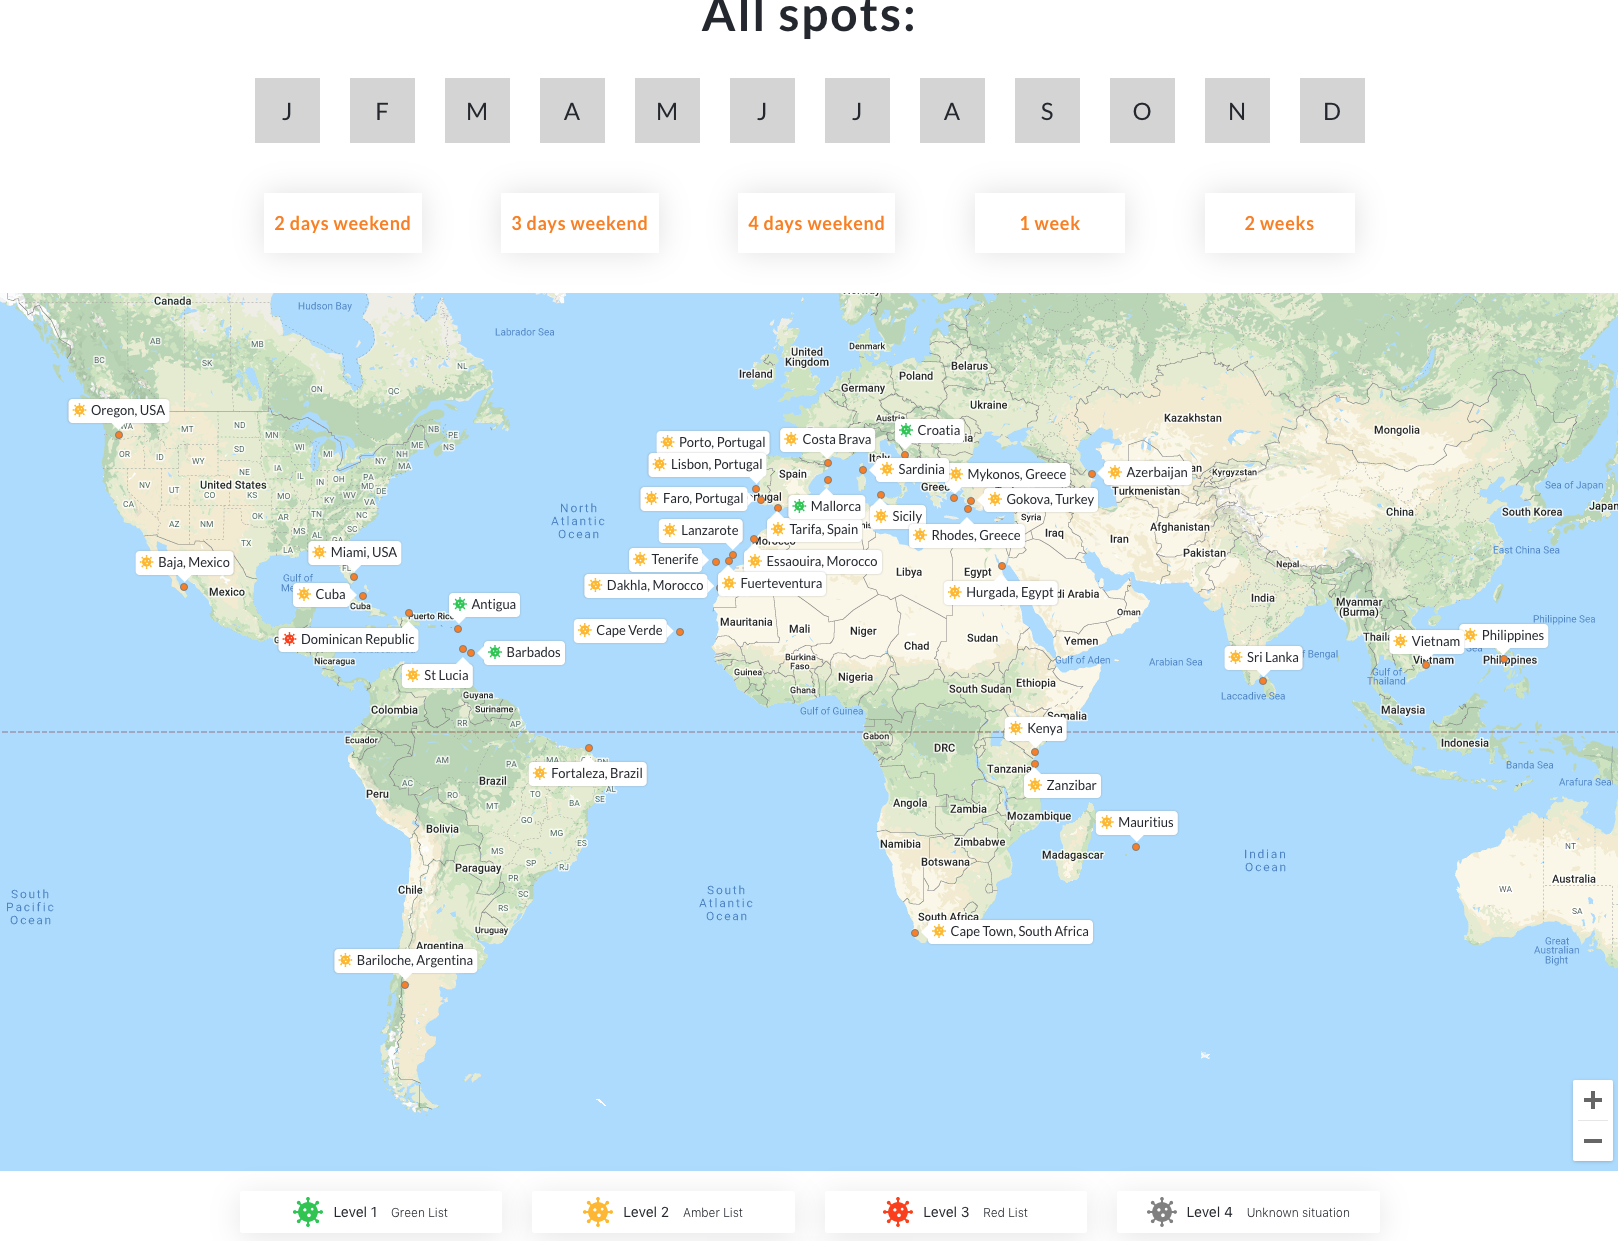Select the Essaouira, Morocco marker

(813, 561)
